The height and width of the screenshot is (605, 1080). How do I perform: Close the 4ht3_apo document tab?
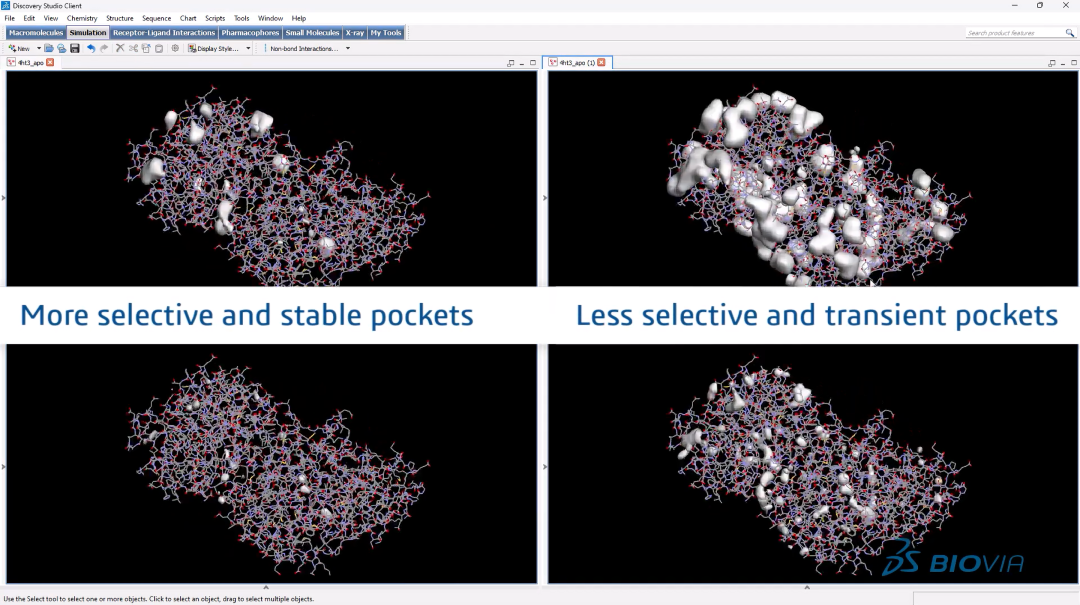[50, 63]
